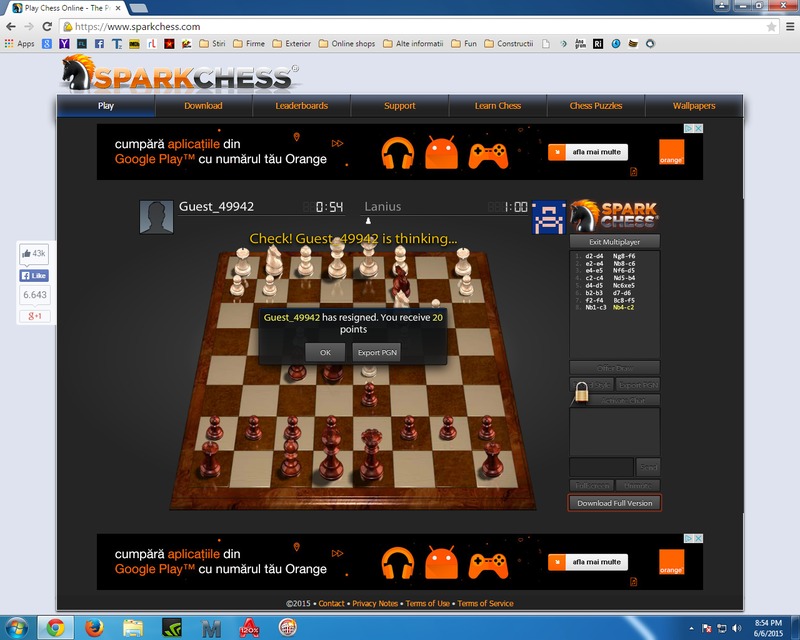Click the Fullscreen button
Image resolution: width=800 pixels, height=640 pixels.
pos(592,485)
